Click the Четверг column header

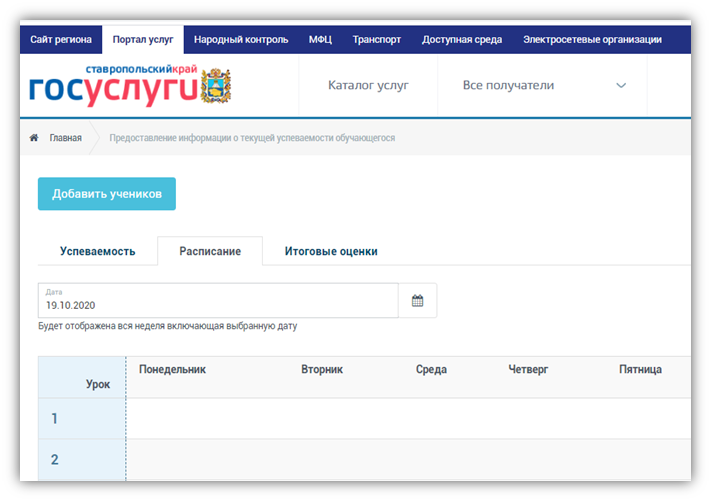pyautogui.click(x=528, y=370)
